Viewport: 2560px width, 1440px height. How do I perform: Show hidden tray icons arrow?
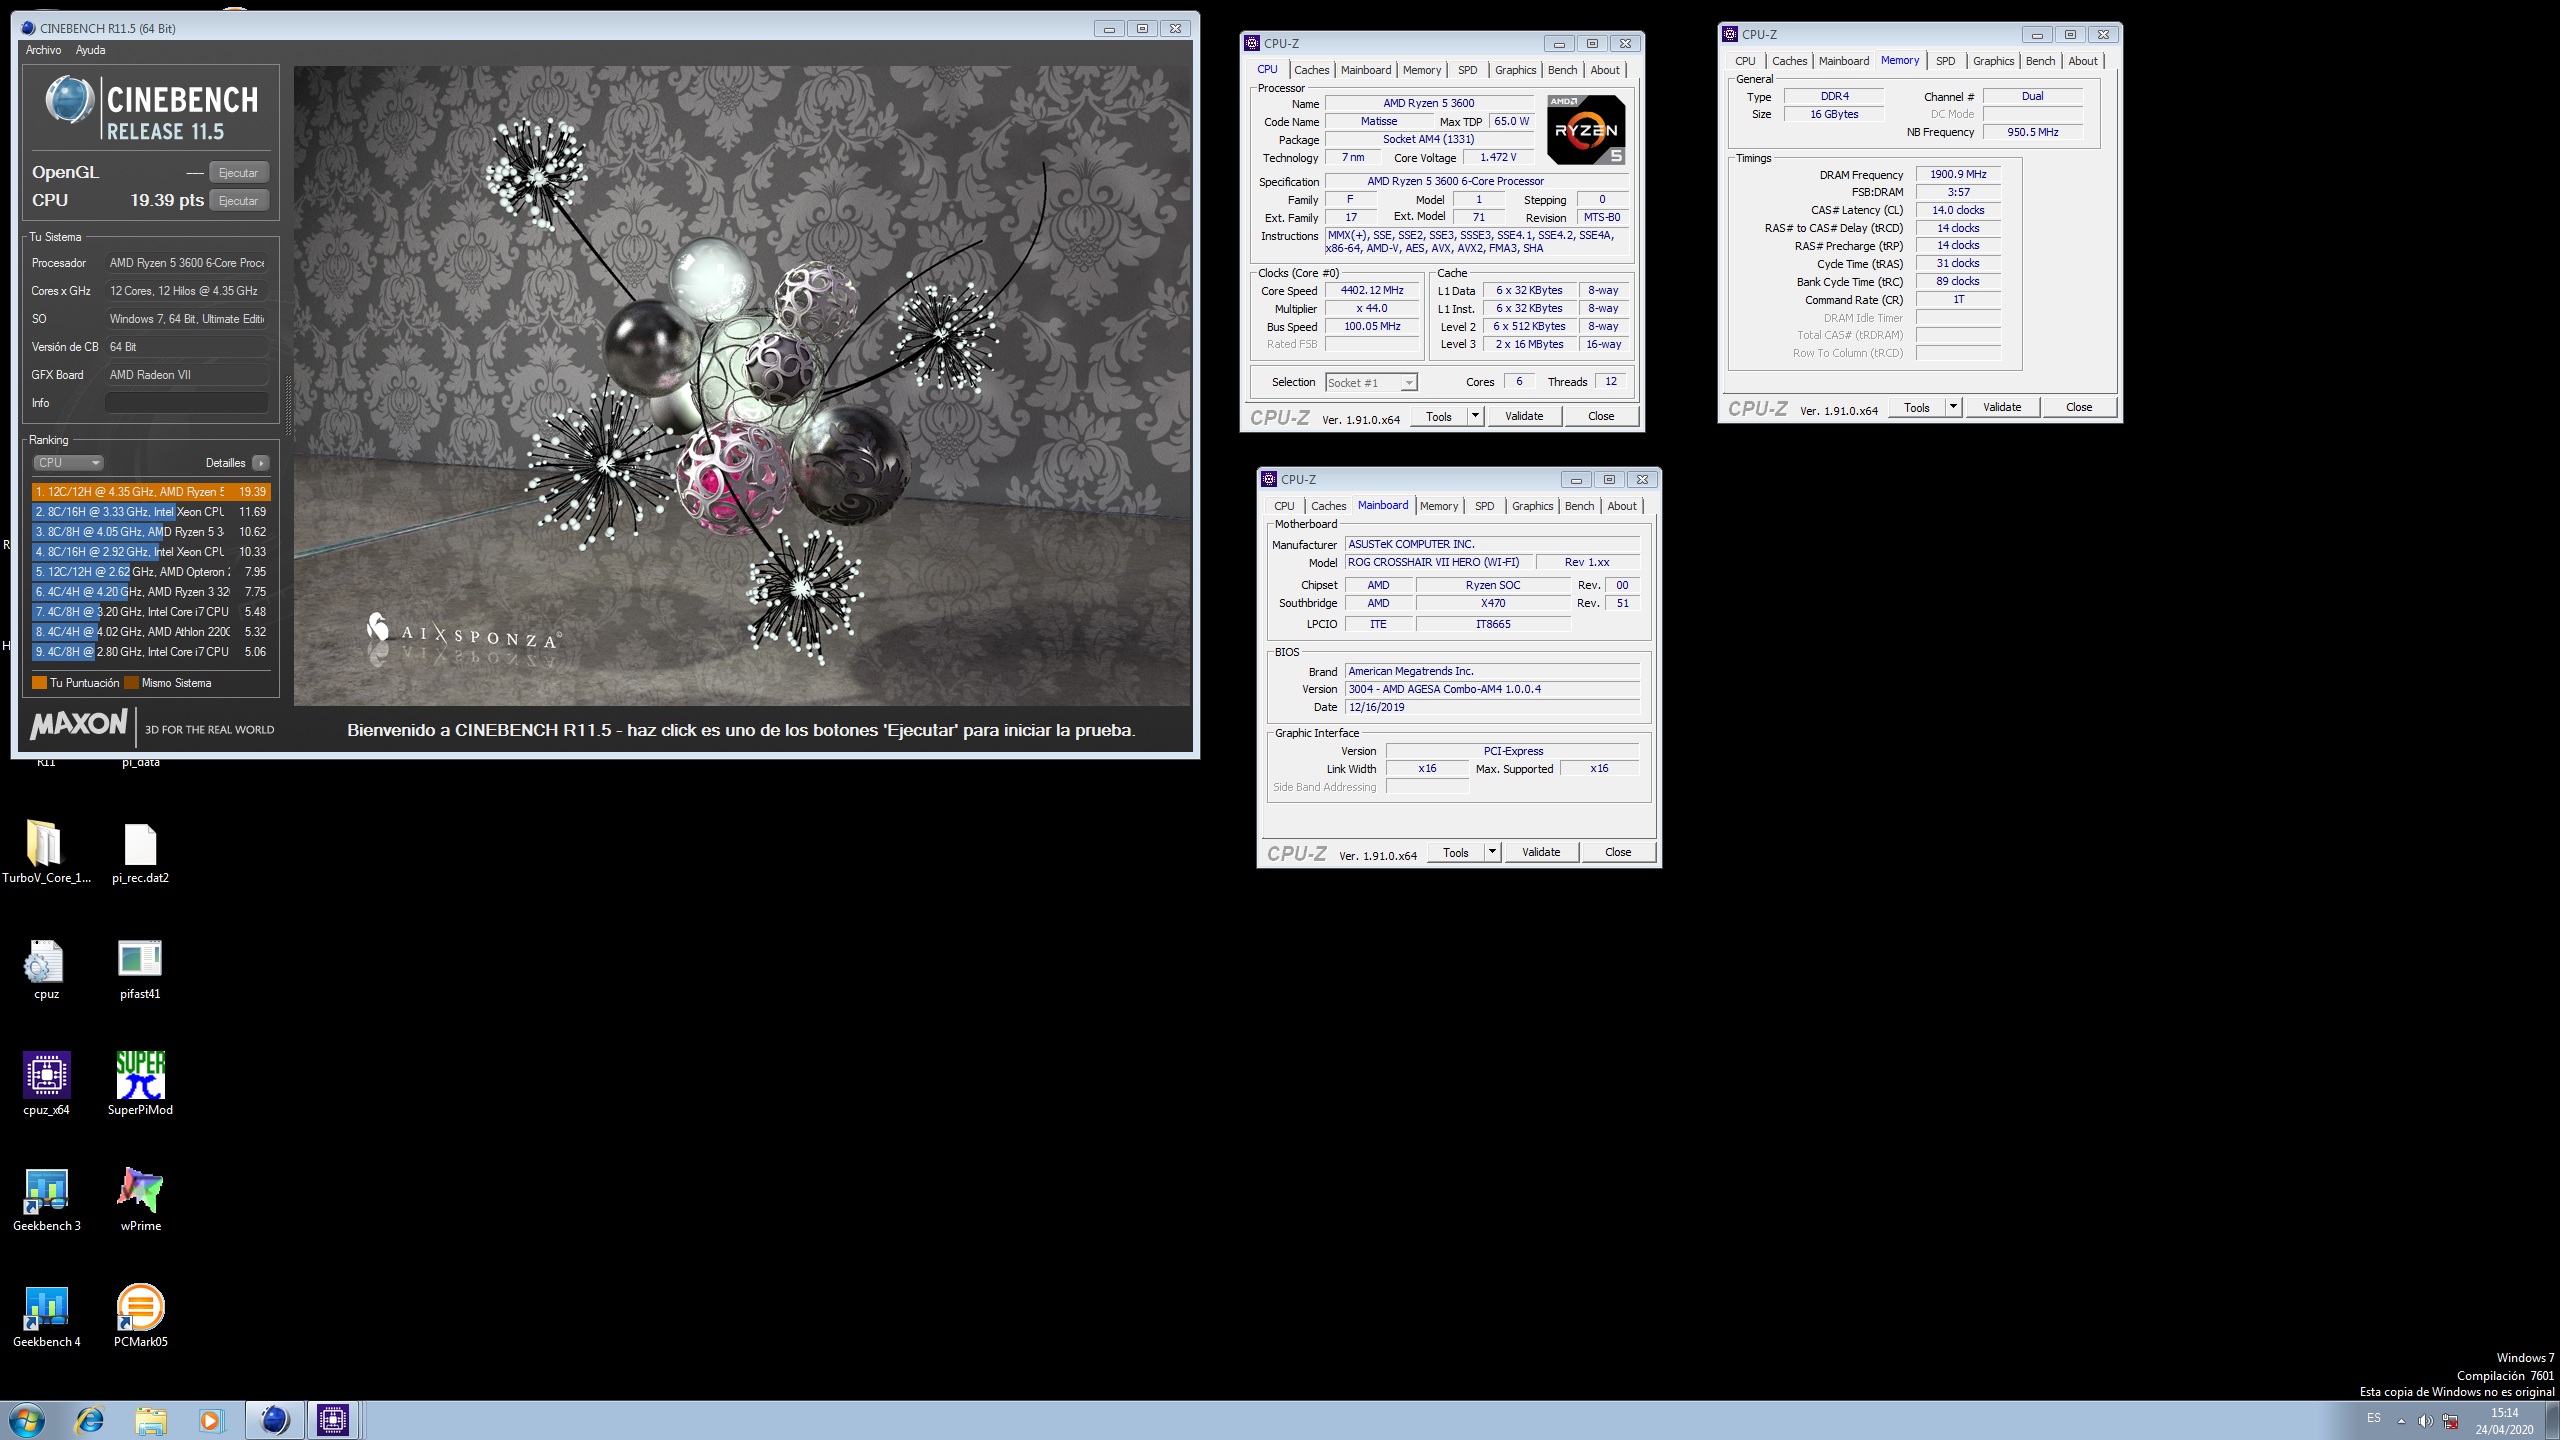(x=2402, y=1422)
